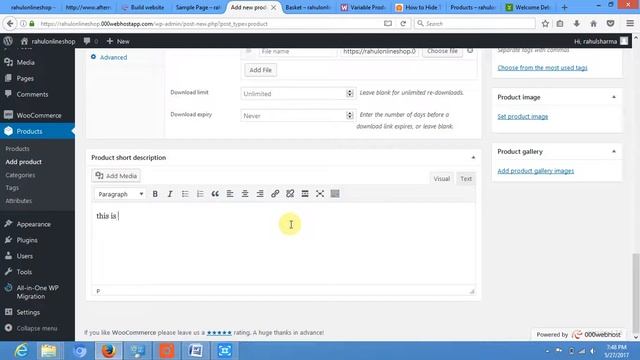Click Choose from the most used tags
Image resolution: width=640 pixels, height=360 pixels.
542,68
